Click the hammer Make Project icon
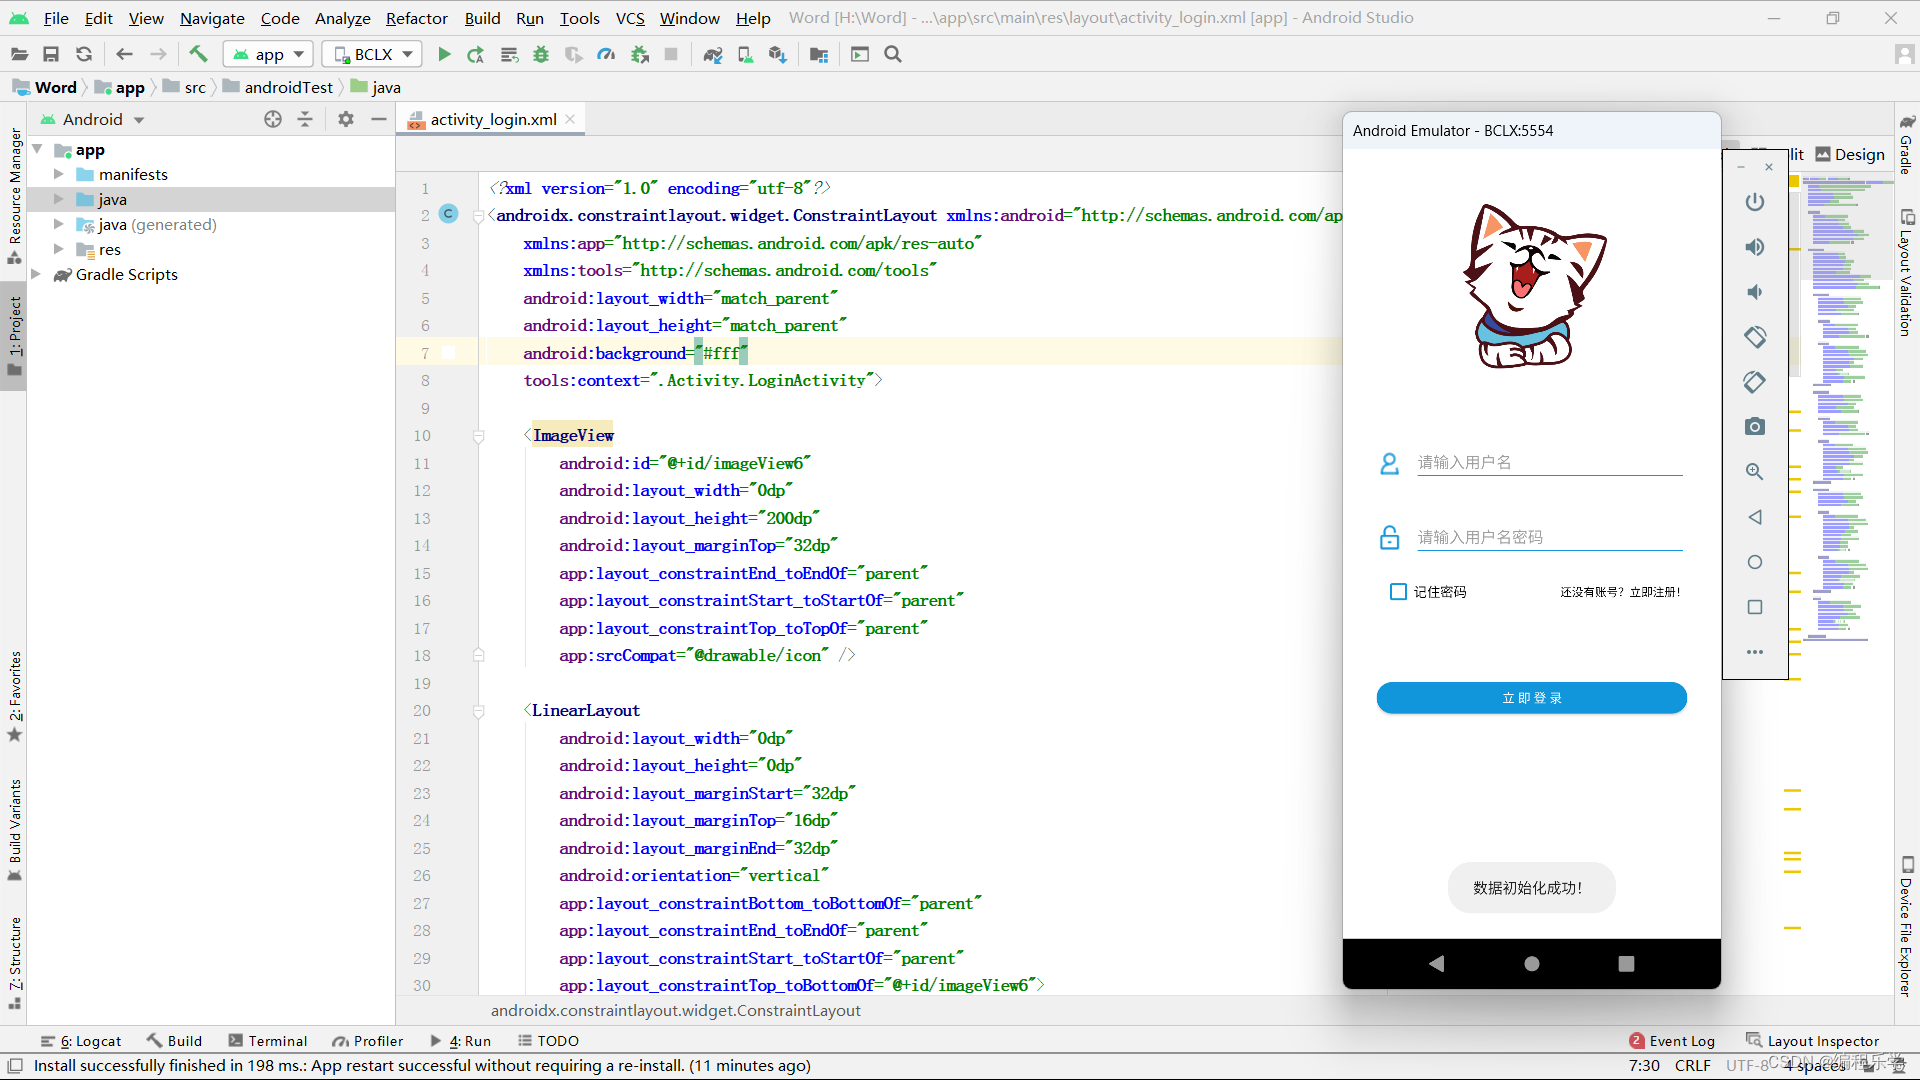The image size is (1920, 1080). pyautogui.click(x=198, y=54)
